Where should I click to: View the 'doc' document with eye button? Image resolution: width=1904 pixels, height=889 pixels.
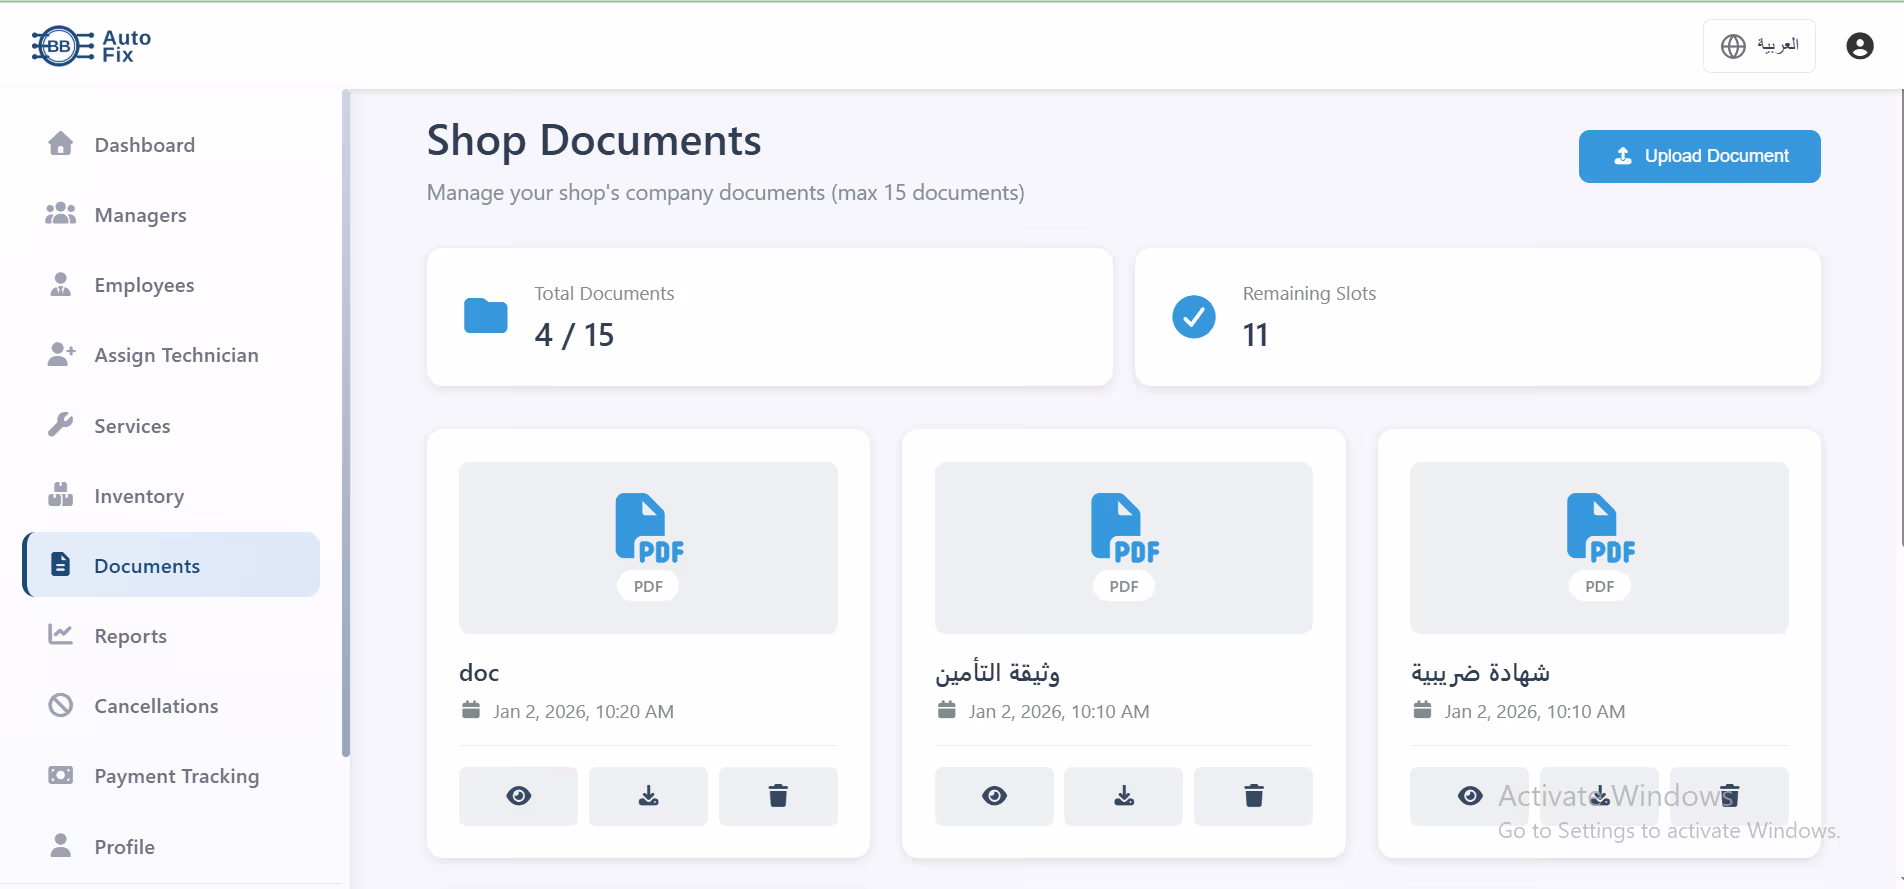(518, 796)
